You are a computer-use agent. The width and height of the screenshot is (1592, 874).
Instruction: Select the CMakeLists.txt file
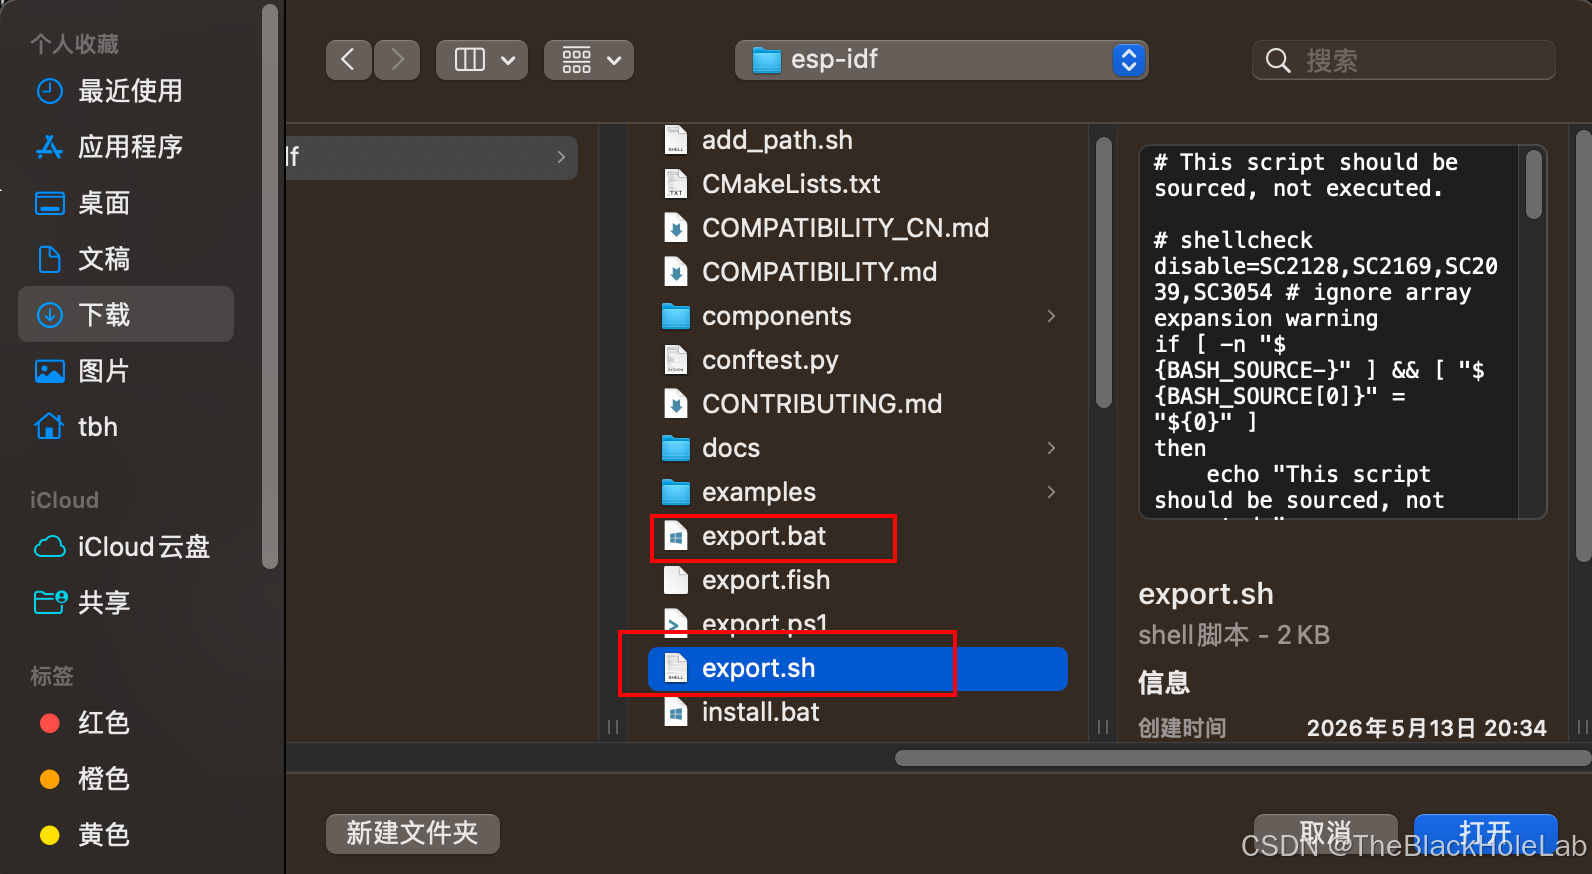coord(858,184)
